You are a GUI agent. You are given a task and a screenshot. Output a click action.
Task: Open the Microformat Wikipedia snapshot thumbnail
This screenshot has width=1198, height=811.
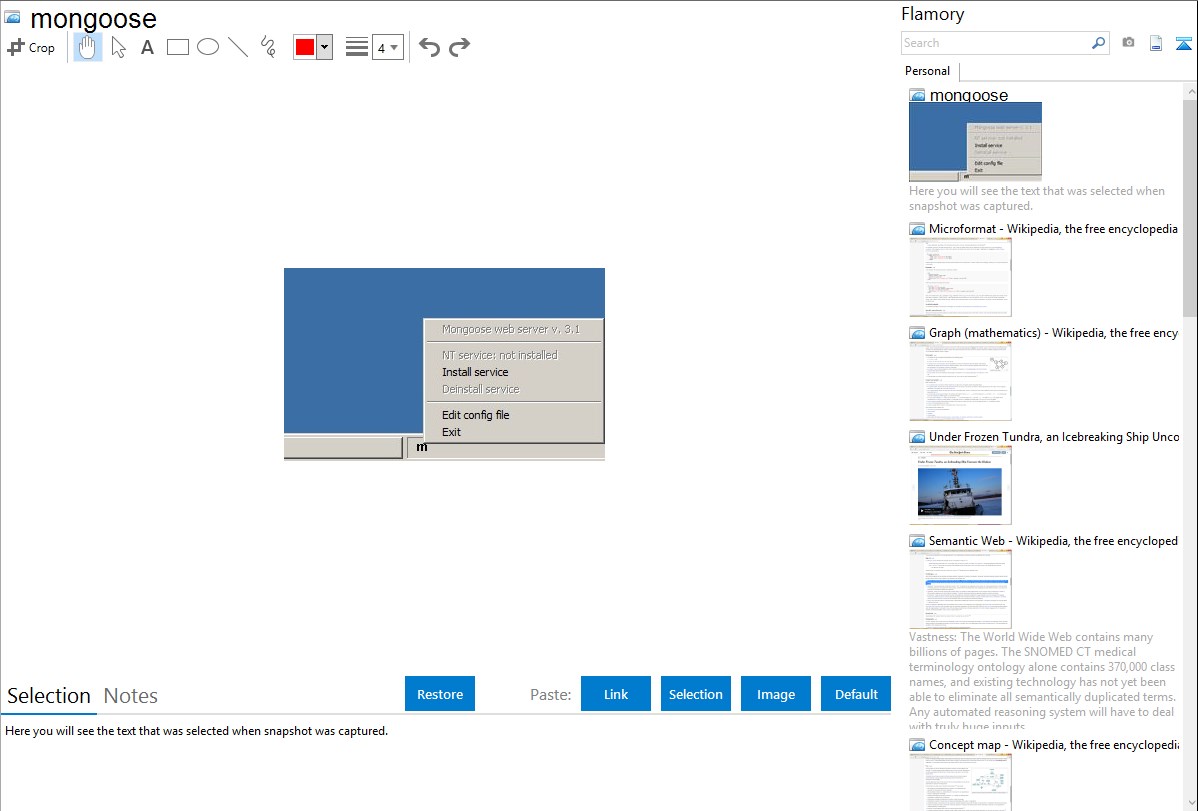point(960,277)
